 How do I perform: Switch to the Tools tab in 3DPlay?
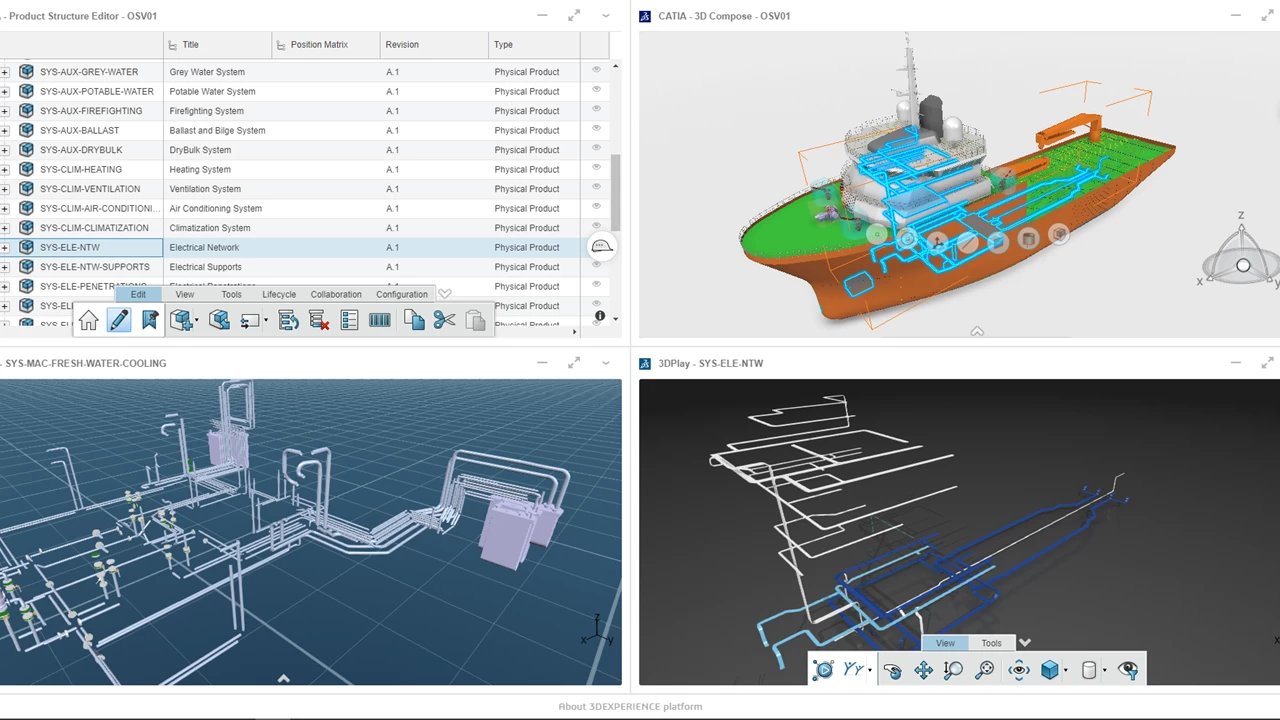pyautogui.click(x=991, y=643)
